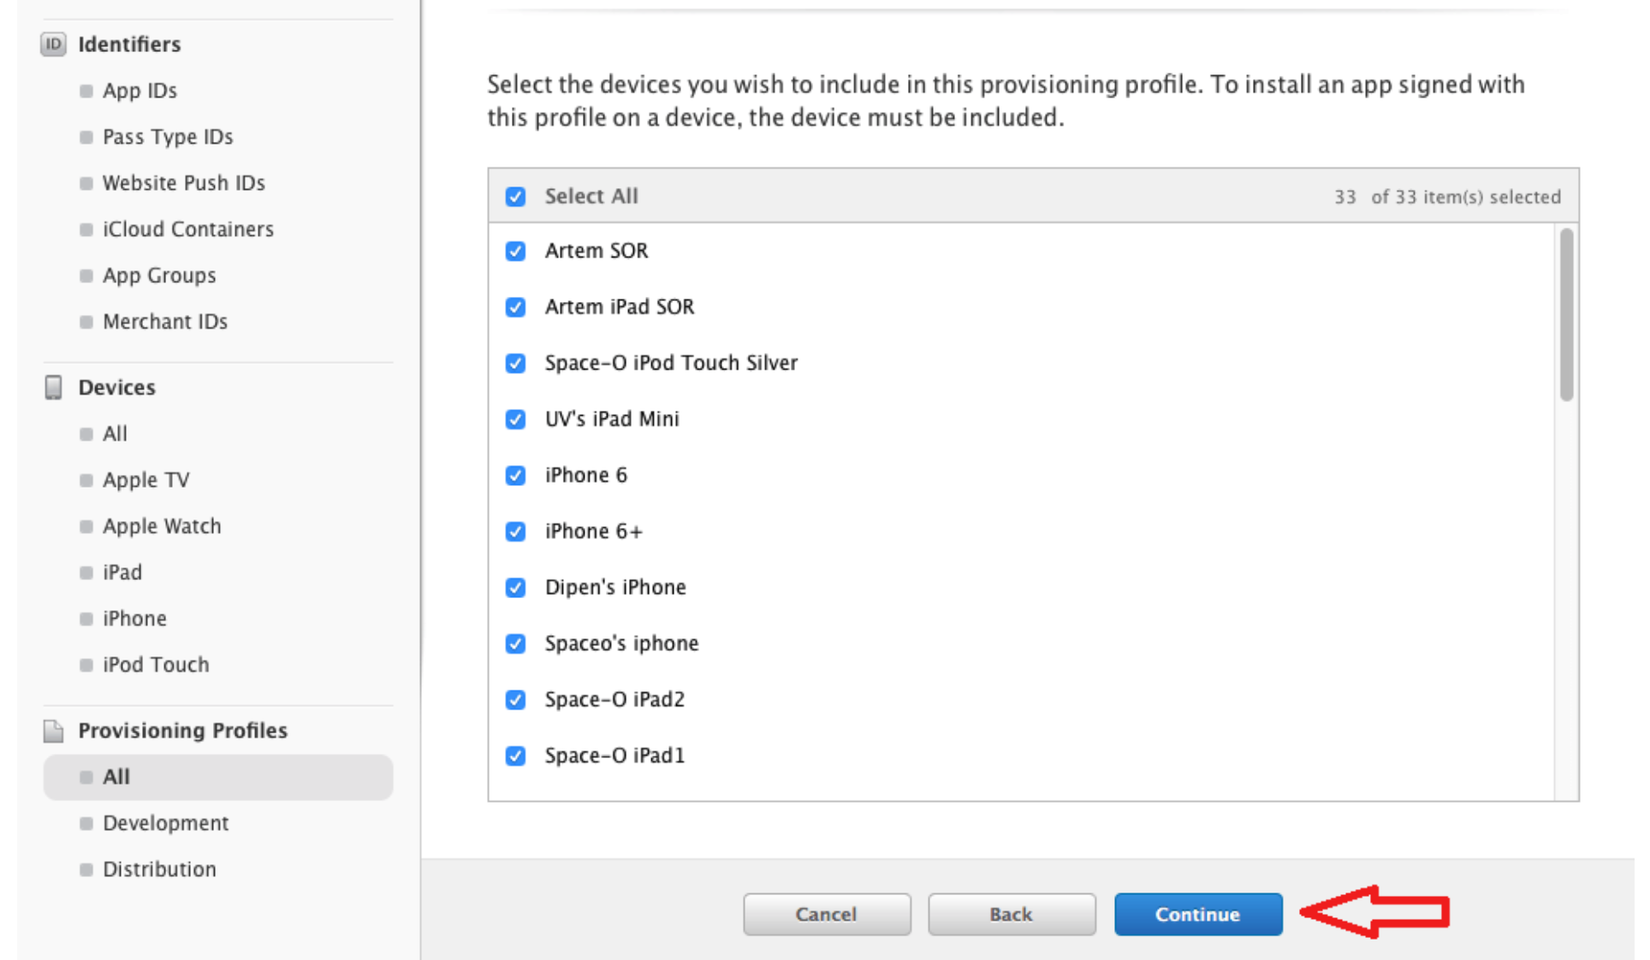Open Distribution provisioning profiles
Viewport: 1650px width, 960px height.
pos(159,869)
